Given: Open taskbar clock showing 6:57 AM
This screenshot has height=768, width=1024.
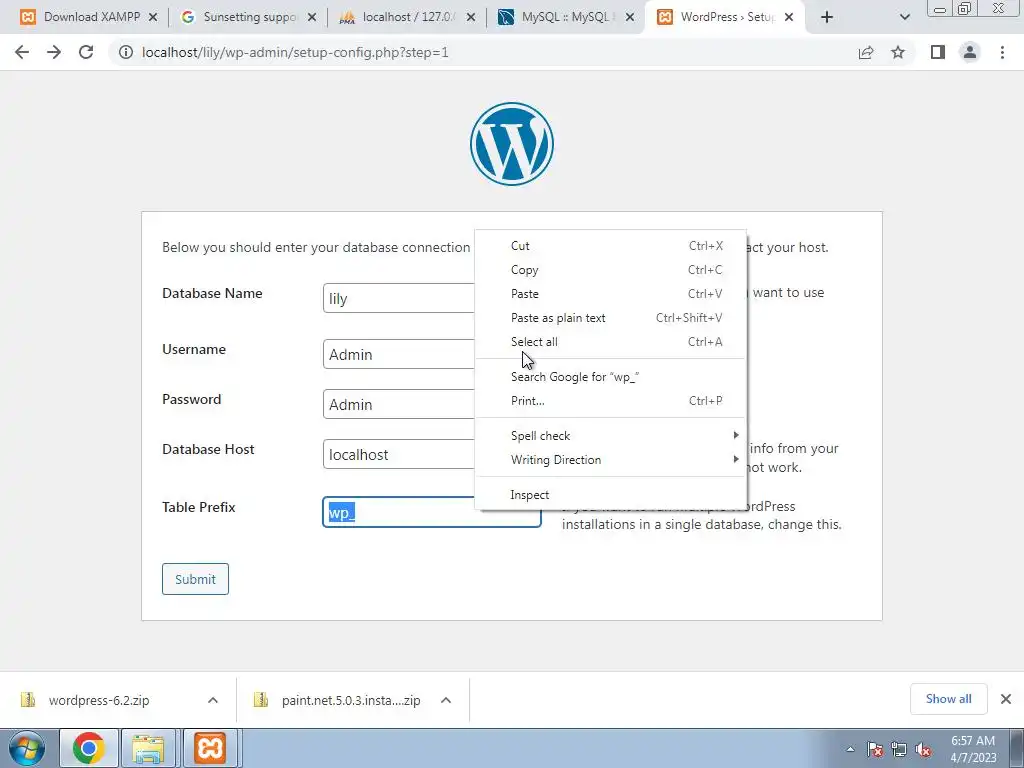Looking at the screenshot, I should (973, 749).
